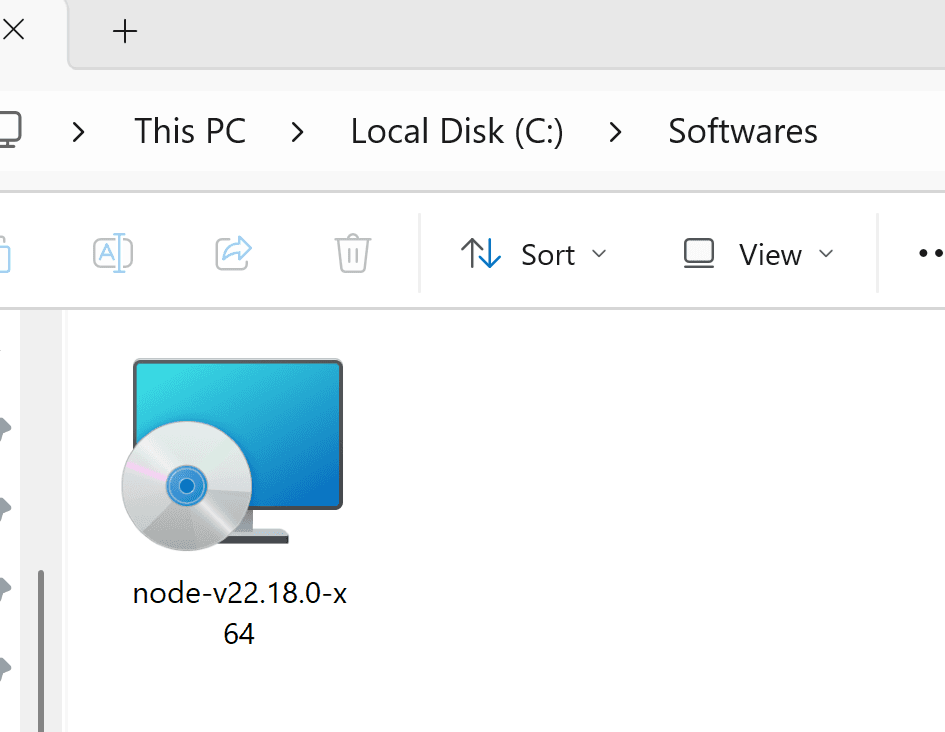
Task: Expand the Sort dropdown chevron
Action: (598, 254)
